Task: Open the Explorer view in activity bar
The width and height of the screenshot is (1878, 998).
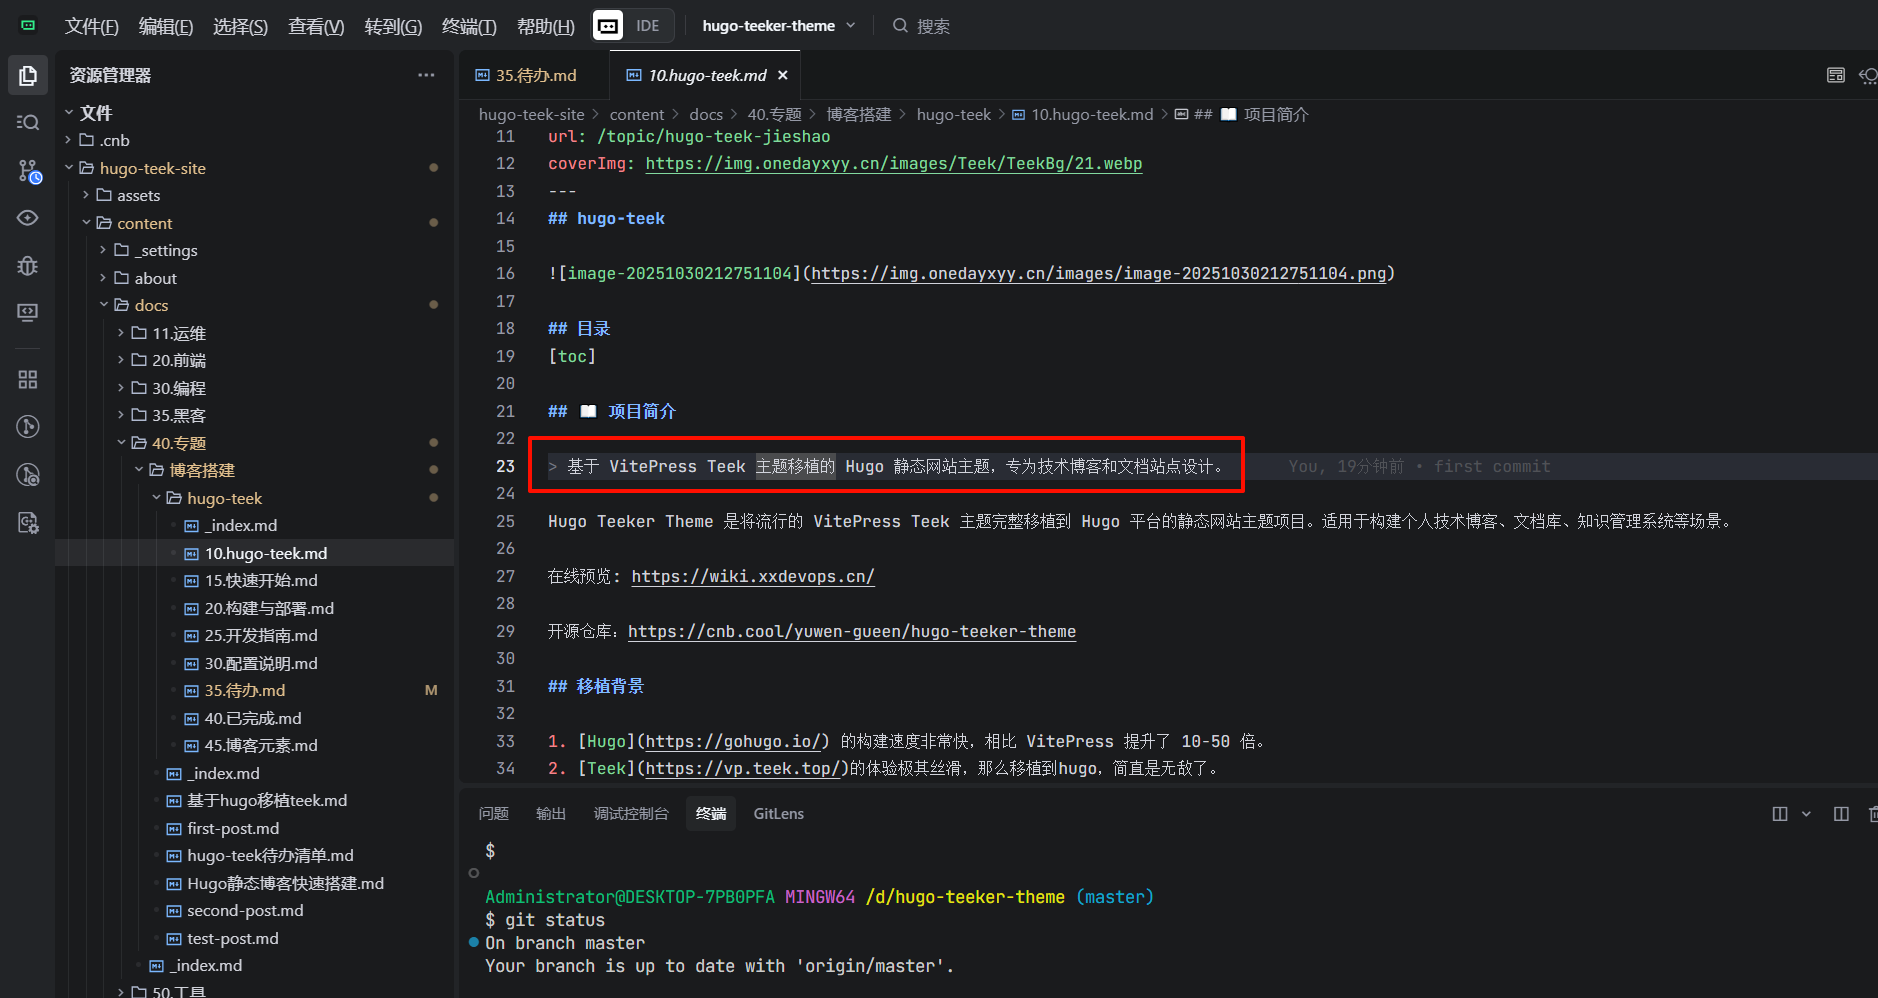Action: pos(28,76)
